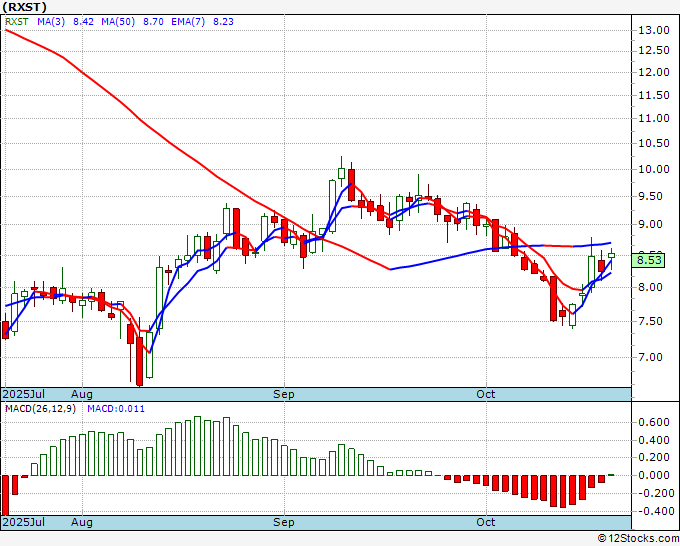Click the Oct marker on price timeline
This screenshot has width=680, height=546.
click(x=486, y=394)
